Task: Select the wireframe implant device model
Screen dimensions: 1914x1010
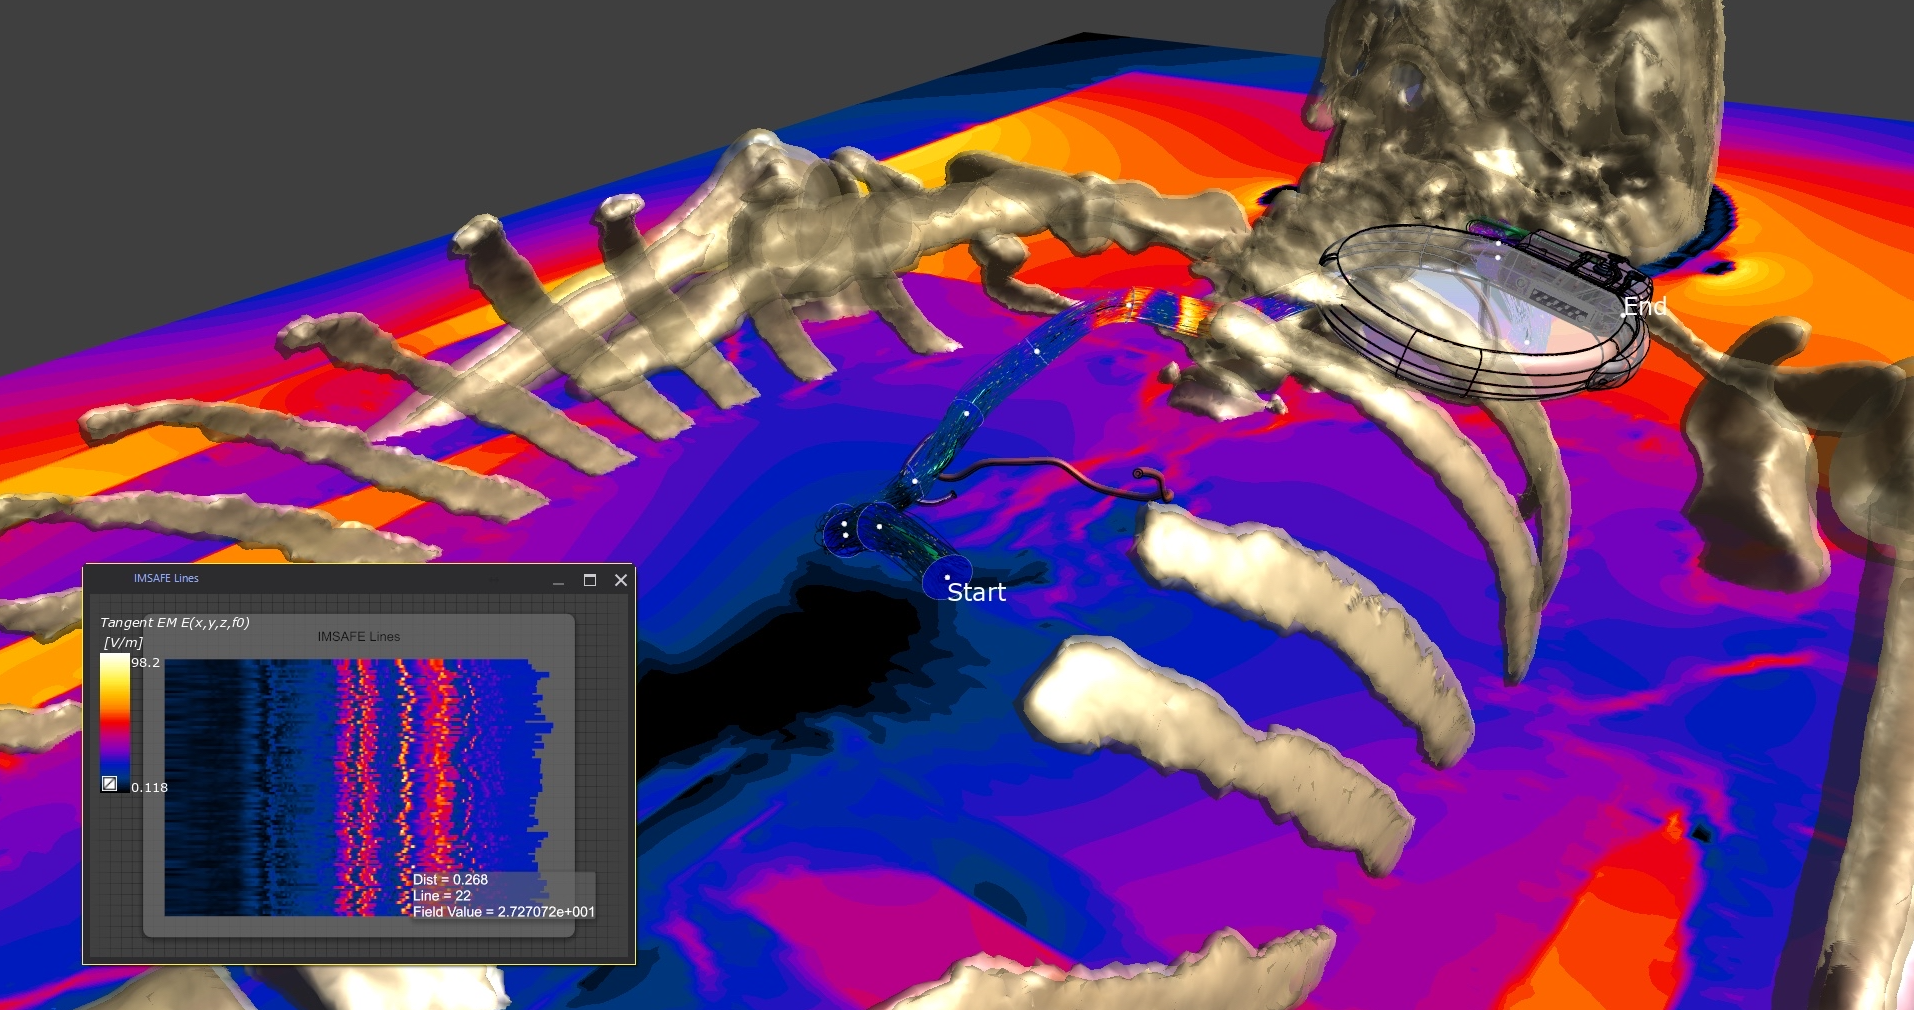Action: pos(1487,312)
